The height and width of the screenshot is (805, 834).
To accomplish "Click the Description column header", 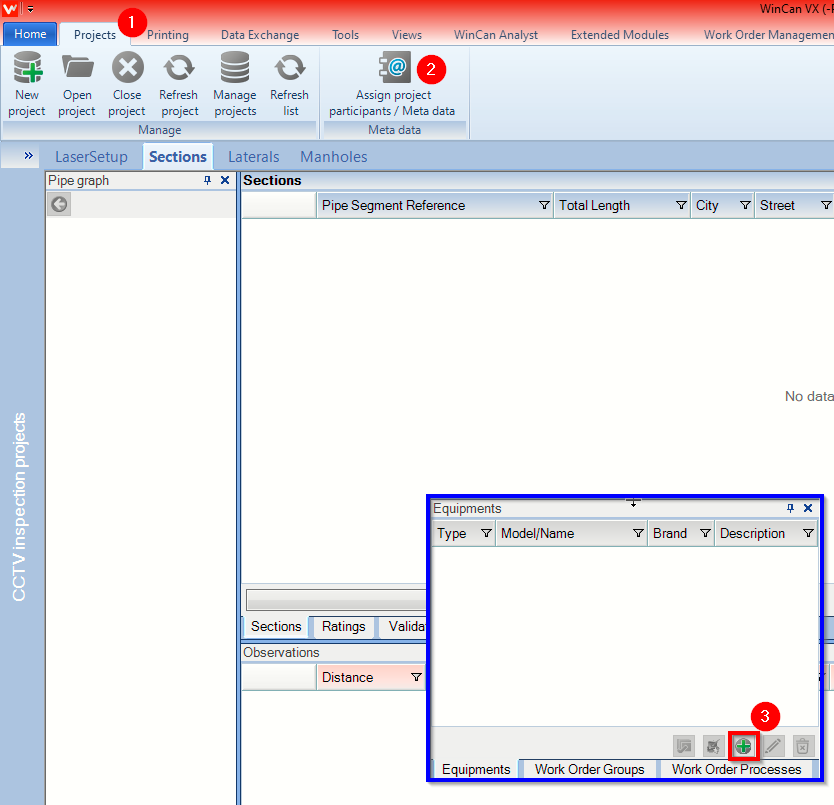I will click(766, 533).
